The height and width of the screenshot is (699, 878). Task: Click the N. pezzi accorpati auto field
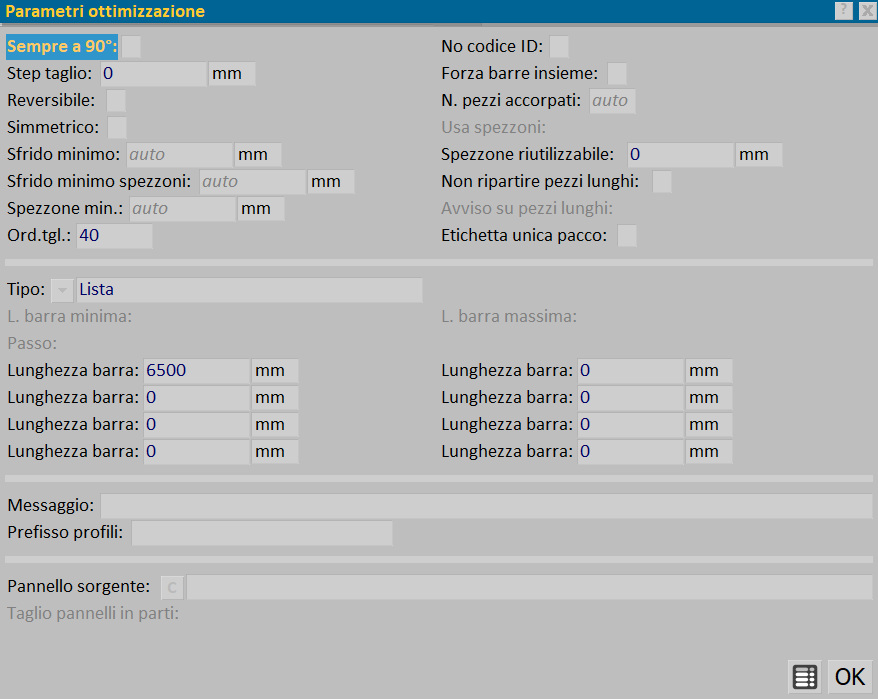[612, 101]
